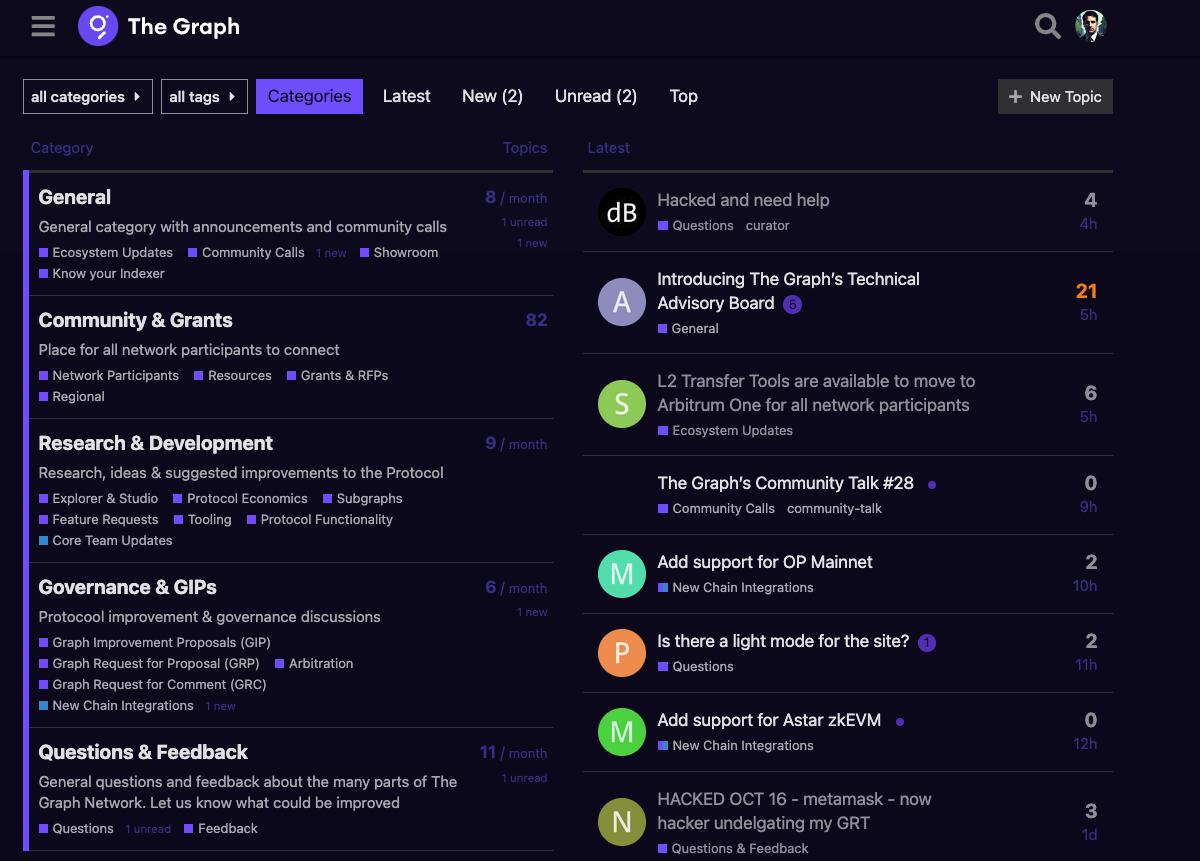Open New Chain Integrations under Governance & GIPs
Viewport: 1200px width, 861px height.
click(117, 706)
